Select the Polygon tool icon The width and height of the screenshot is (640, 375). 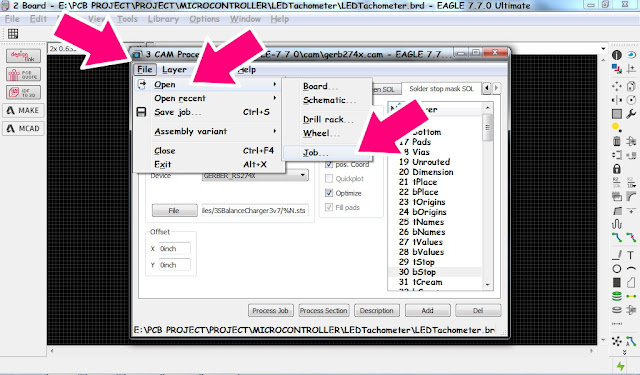coord(631,282)
